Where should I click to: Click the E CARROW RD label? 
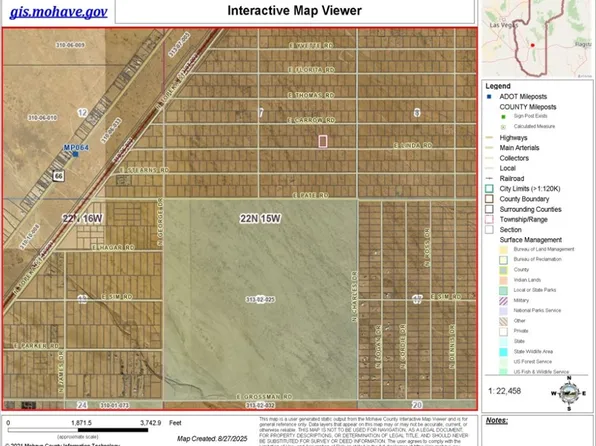click(311, 120)
